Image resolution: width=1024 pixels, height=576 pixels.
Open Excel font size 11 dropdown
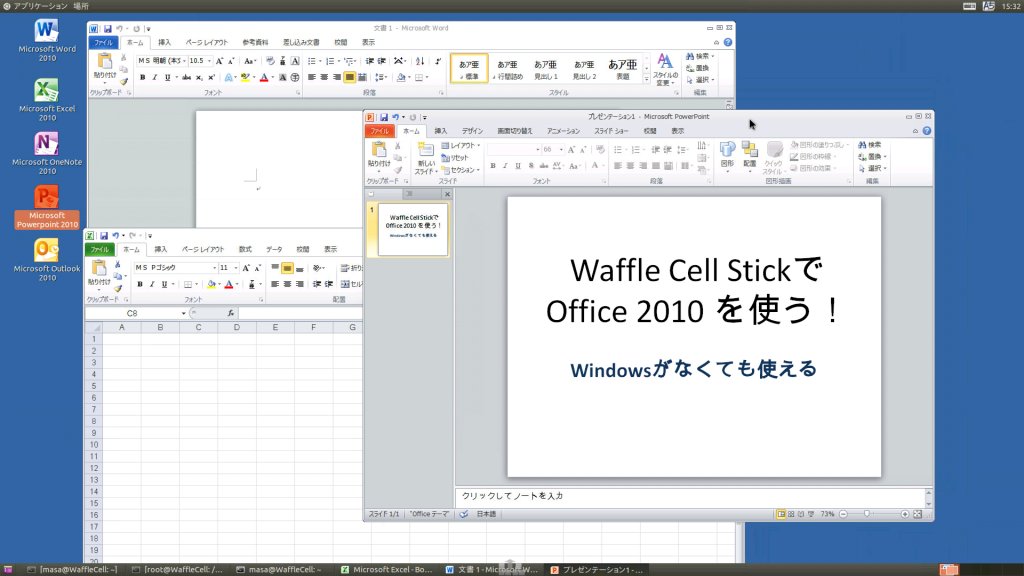(x=236, y=268)
